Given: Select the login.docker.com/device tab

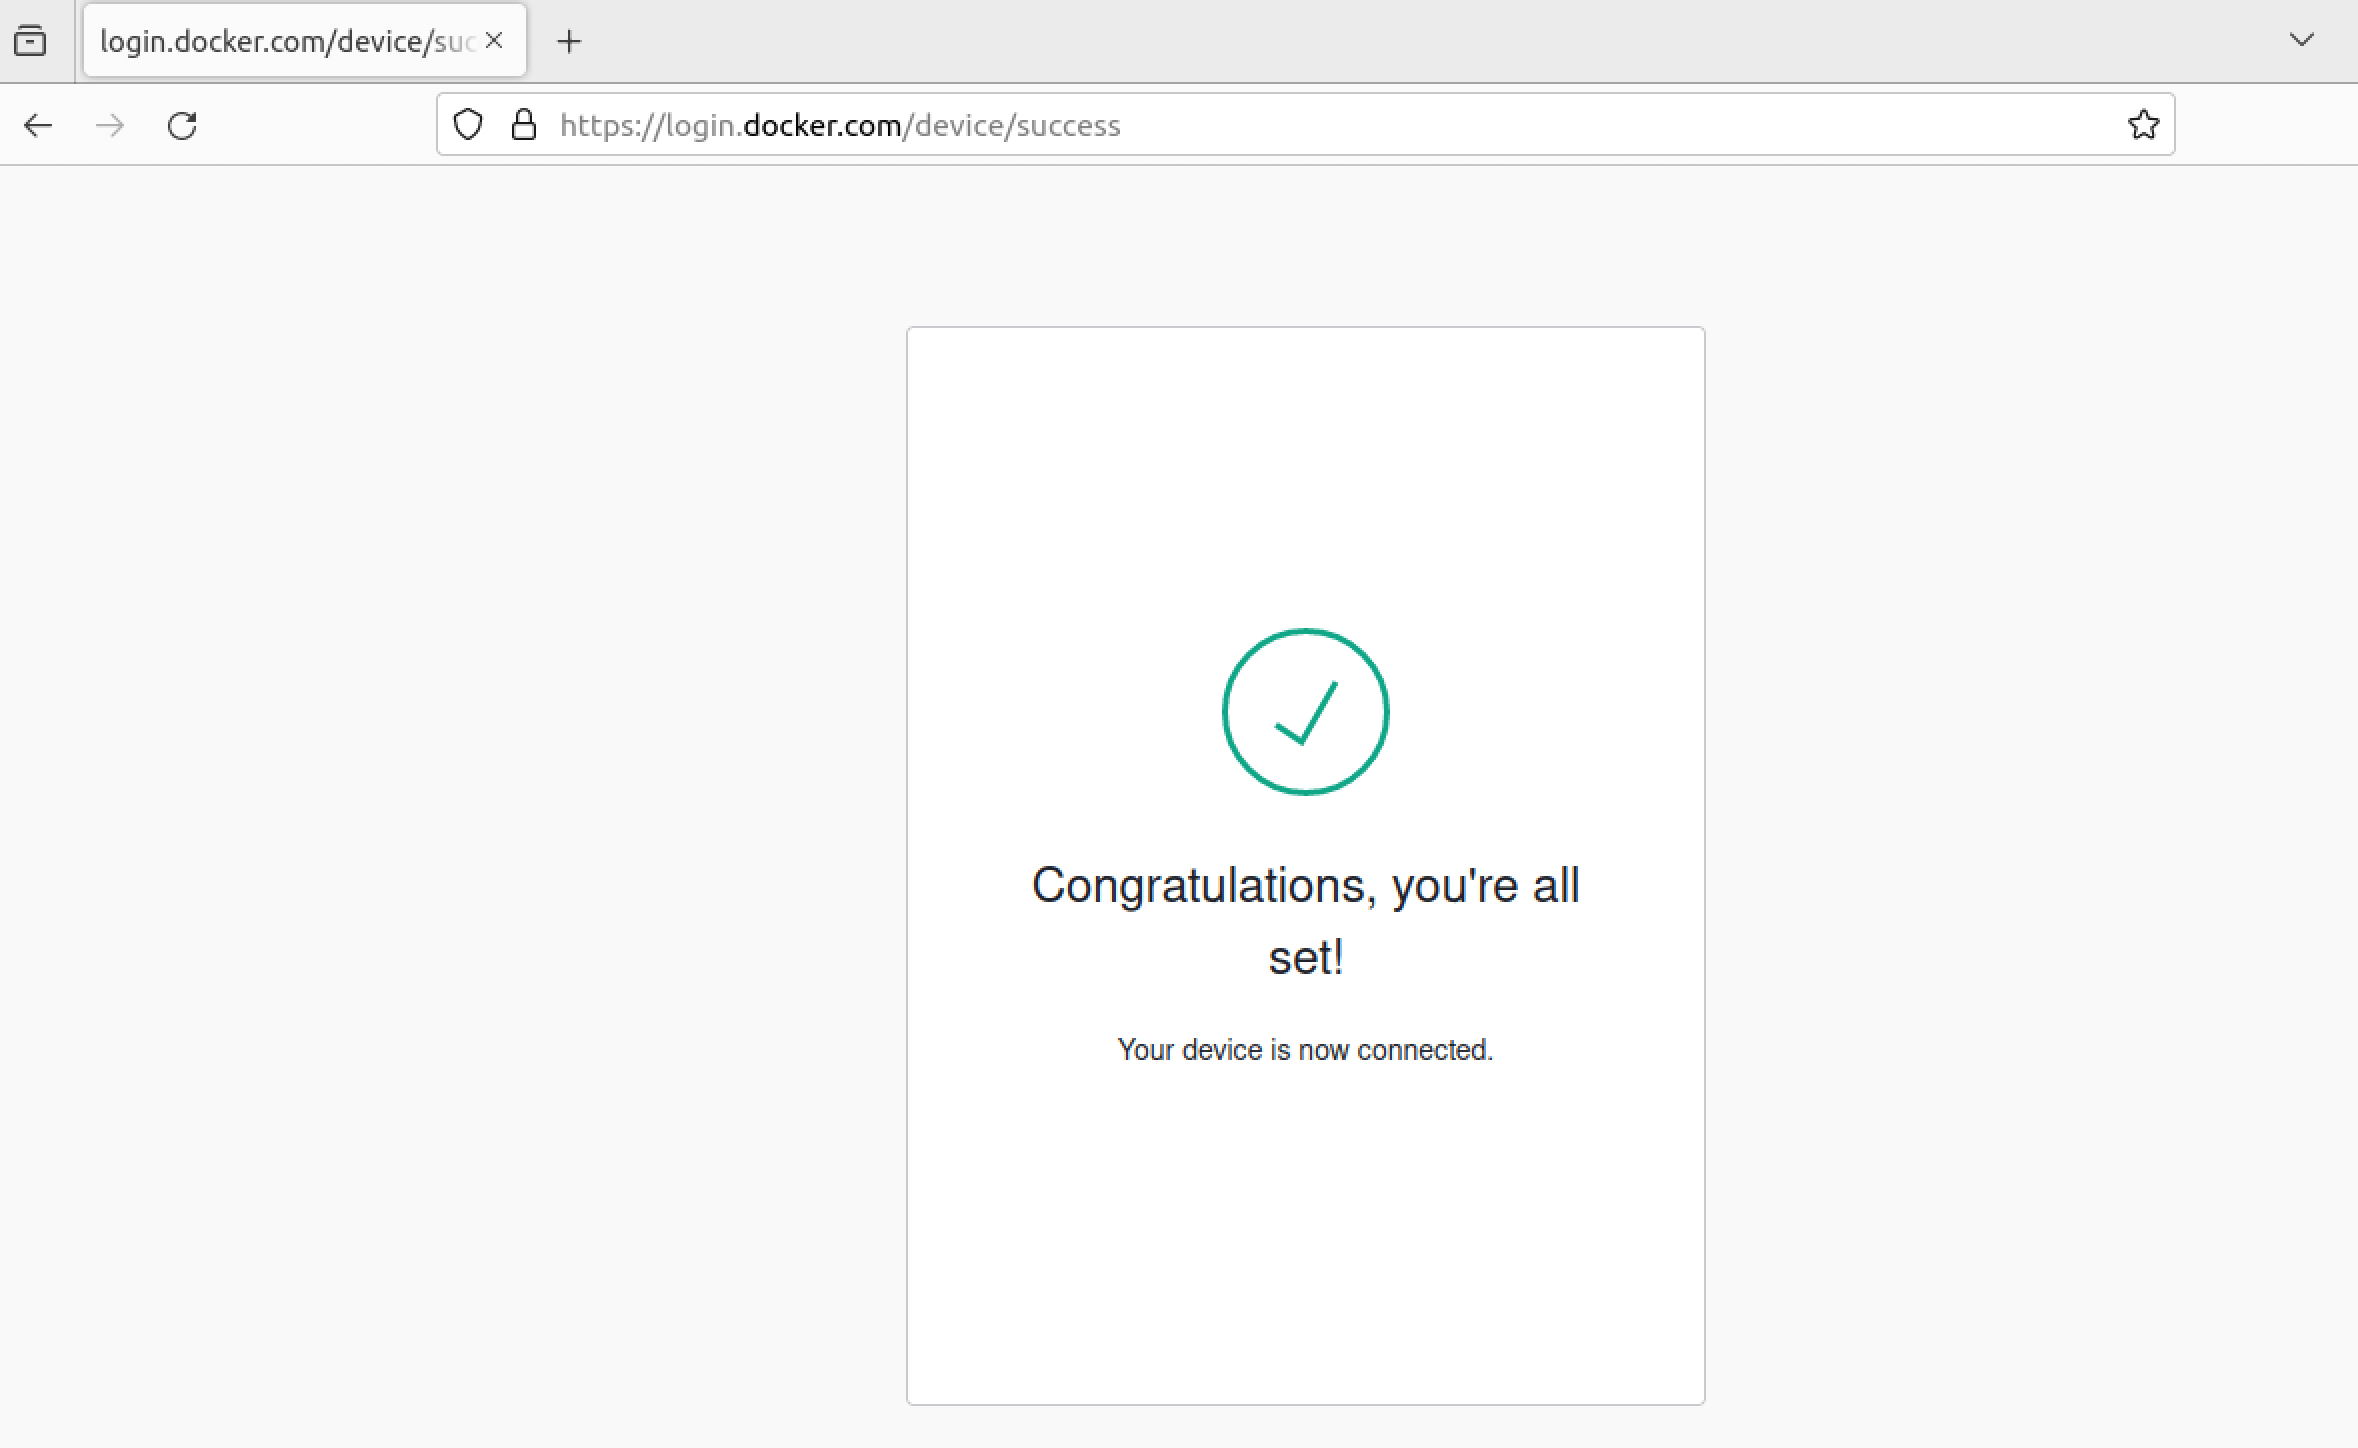Looking at the screenshot, I should point(286,41).
